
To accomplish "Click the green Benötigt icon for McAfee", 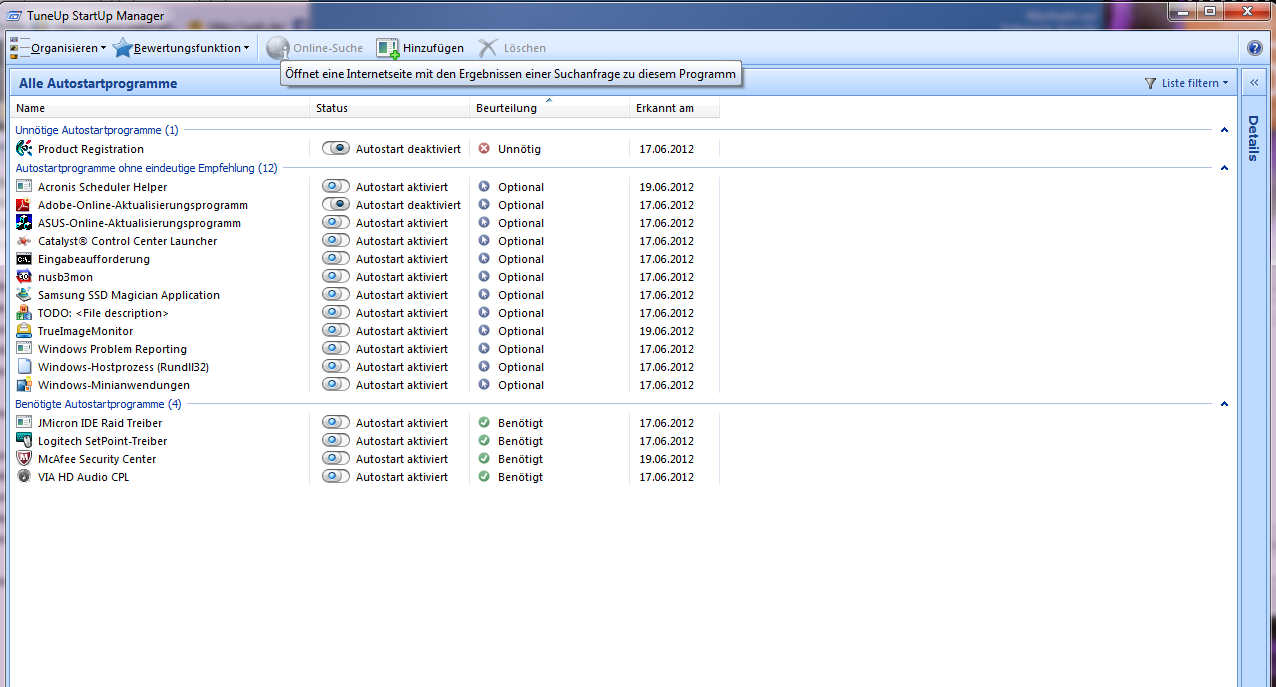I will 484,459.
